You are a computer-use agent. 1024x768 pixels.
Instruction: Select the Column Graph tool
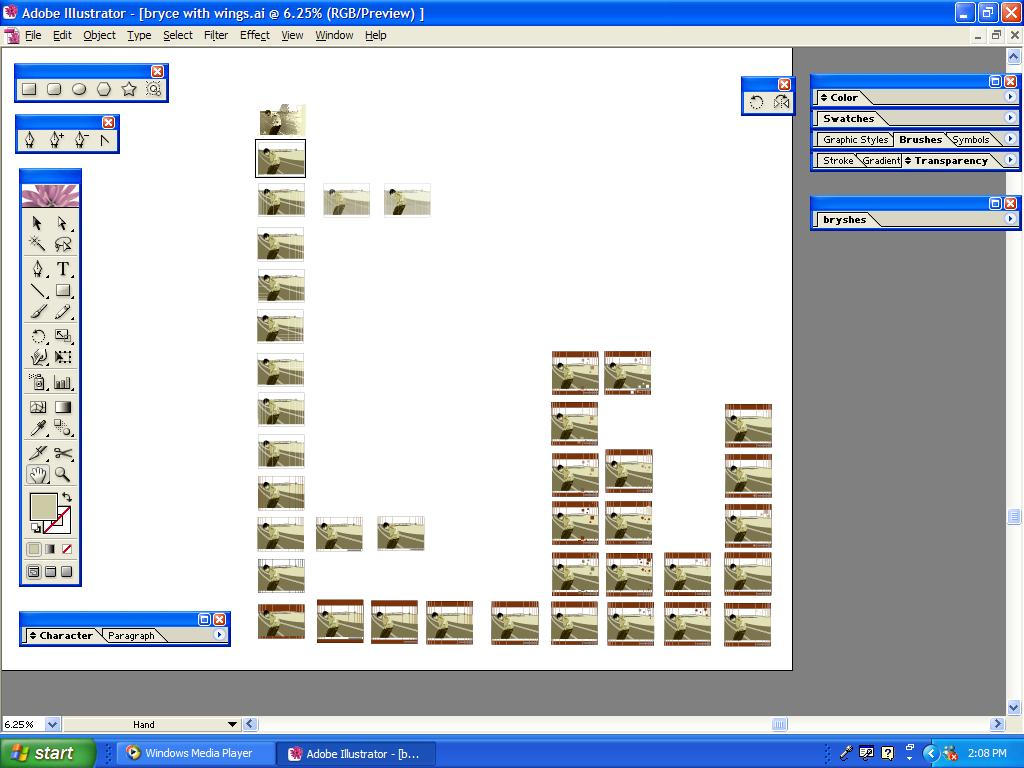click(x=63, y=382)
